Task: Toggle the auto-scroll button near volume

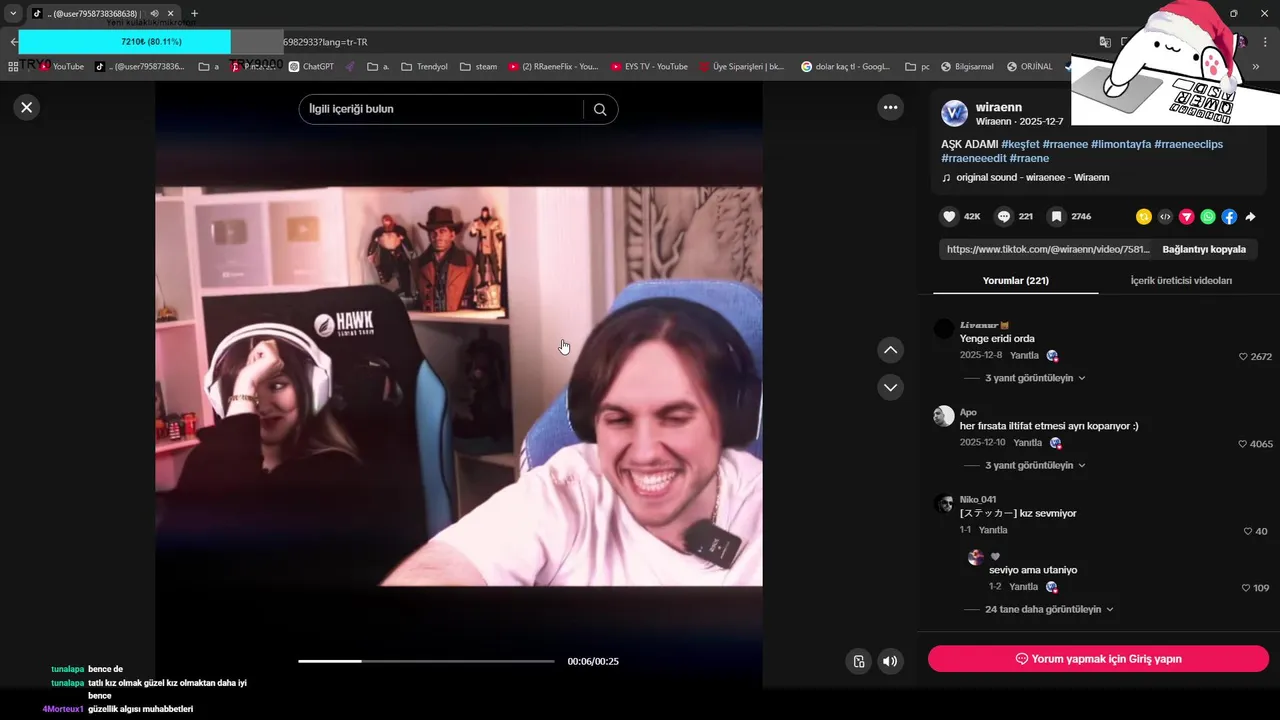Action: click(x=859, y=661)
